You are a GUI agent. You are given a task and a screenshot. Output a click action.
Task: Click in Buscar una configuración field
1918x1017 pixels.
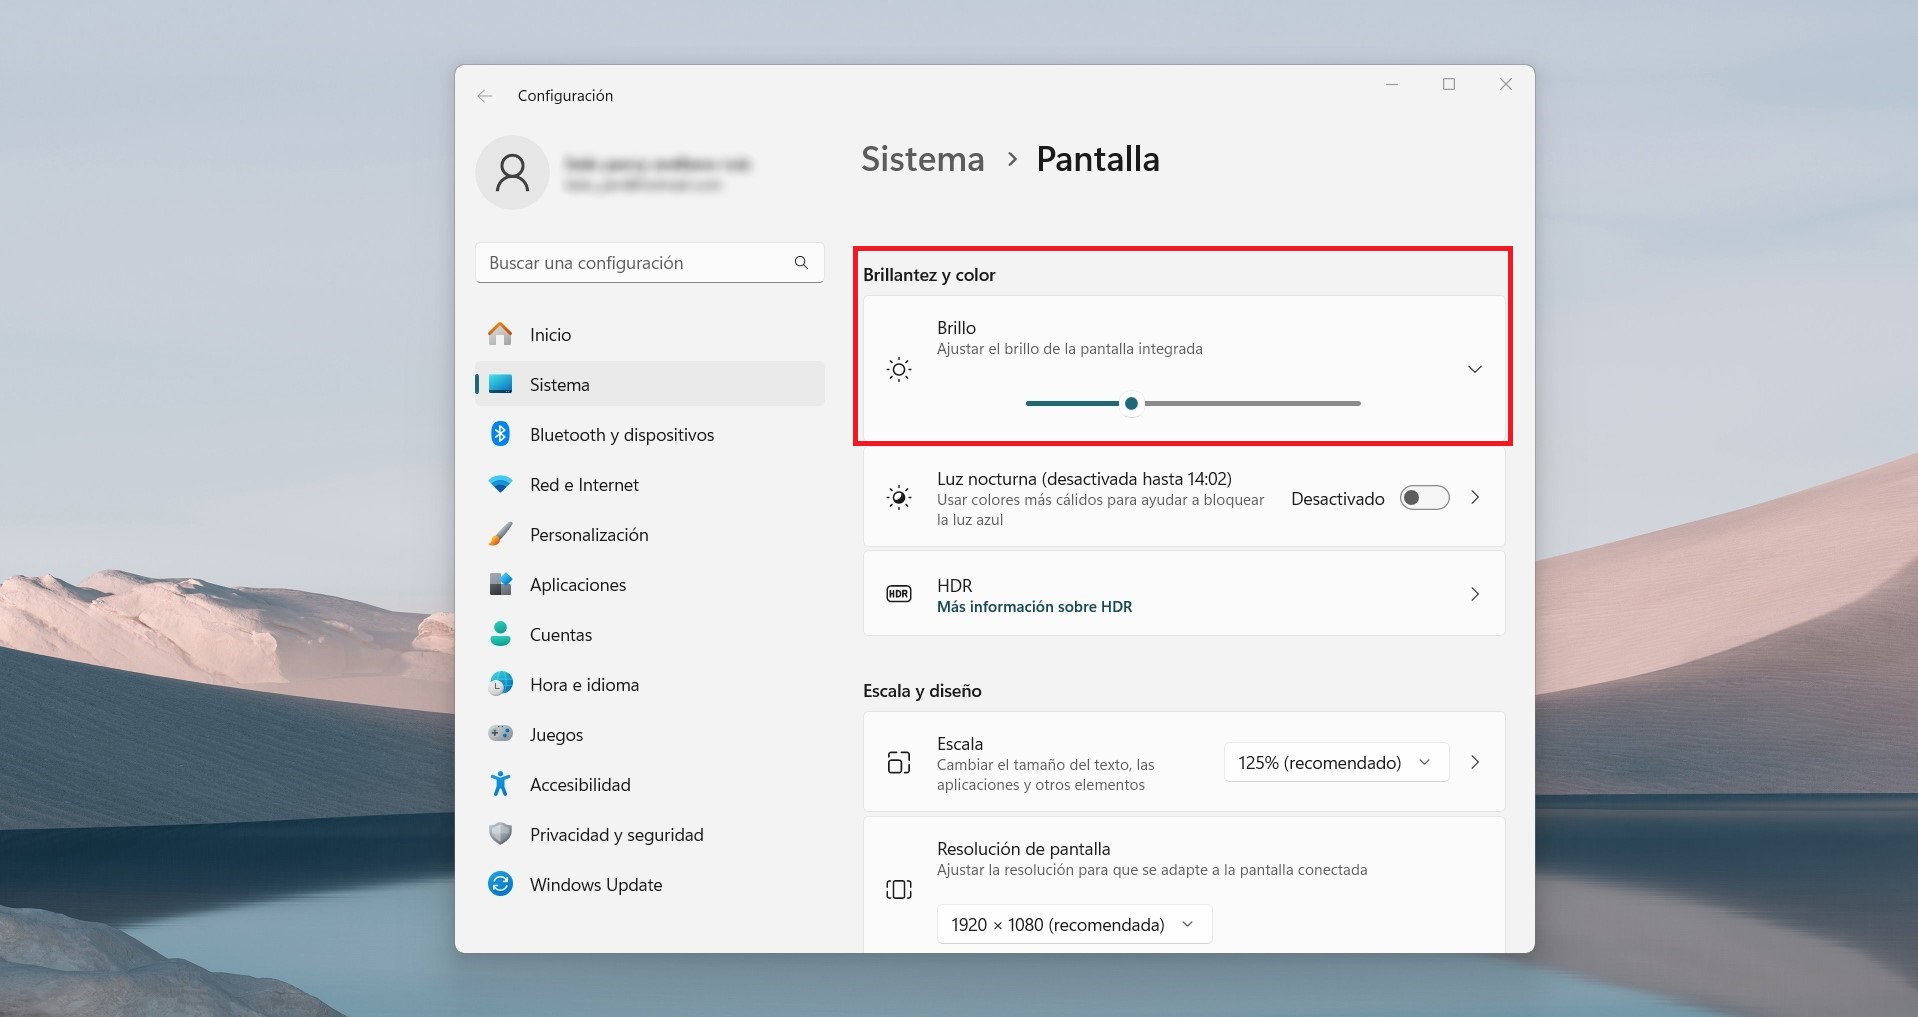pyautogui.click(x=649, y=262)
